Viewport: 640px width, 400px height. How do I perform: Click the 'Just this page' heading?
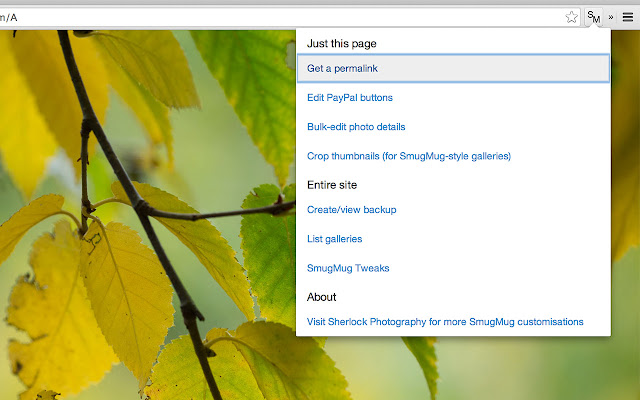[342, 44]
